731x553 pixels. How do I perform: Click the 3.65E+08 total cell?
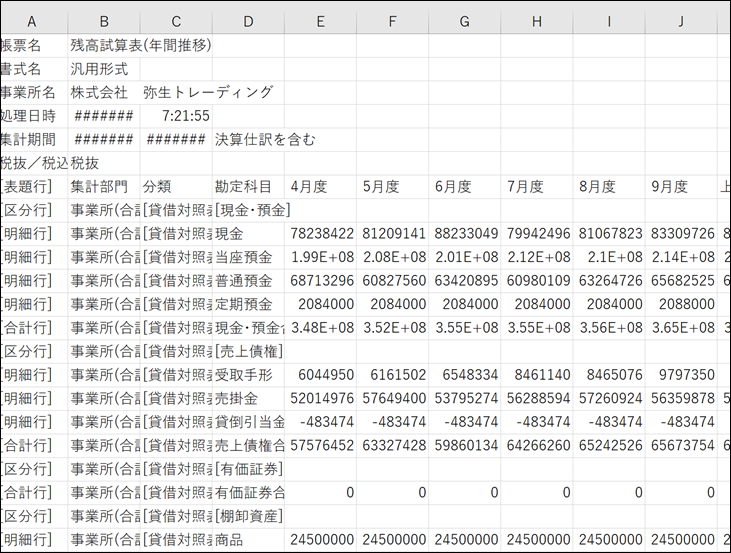pyautogui.click(x=681, y=328)
